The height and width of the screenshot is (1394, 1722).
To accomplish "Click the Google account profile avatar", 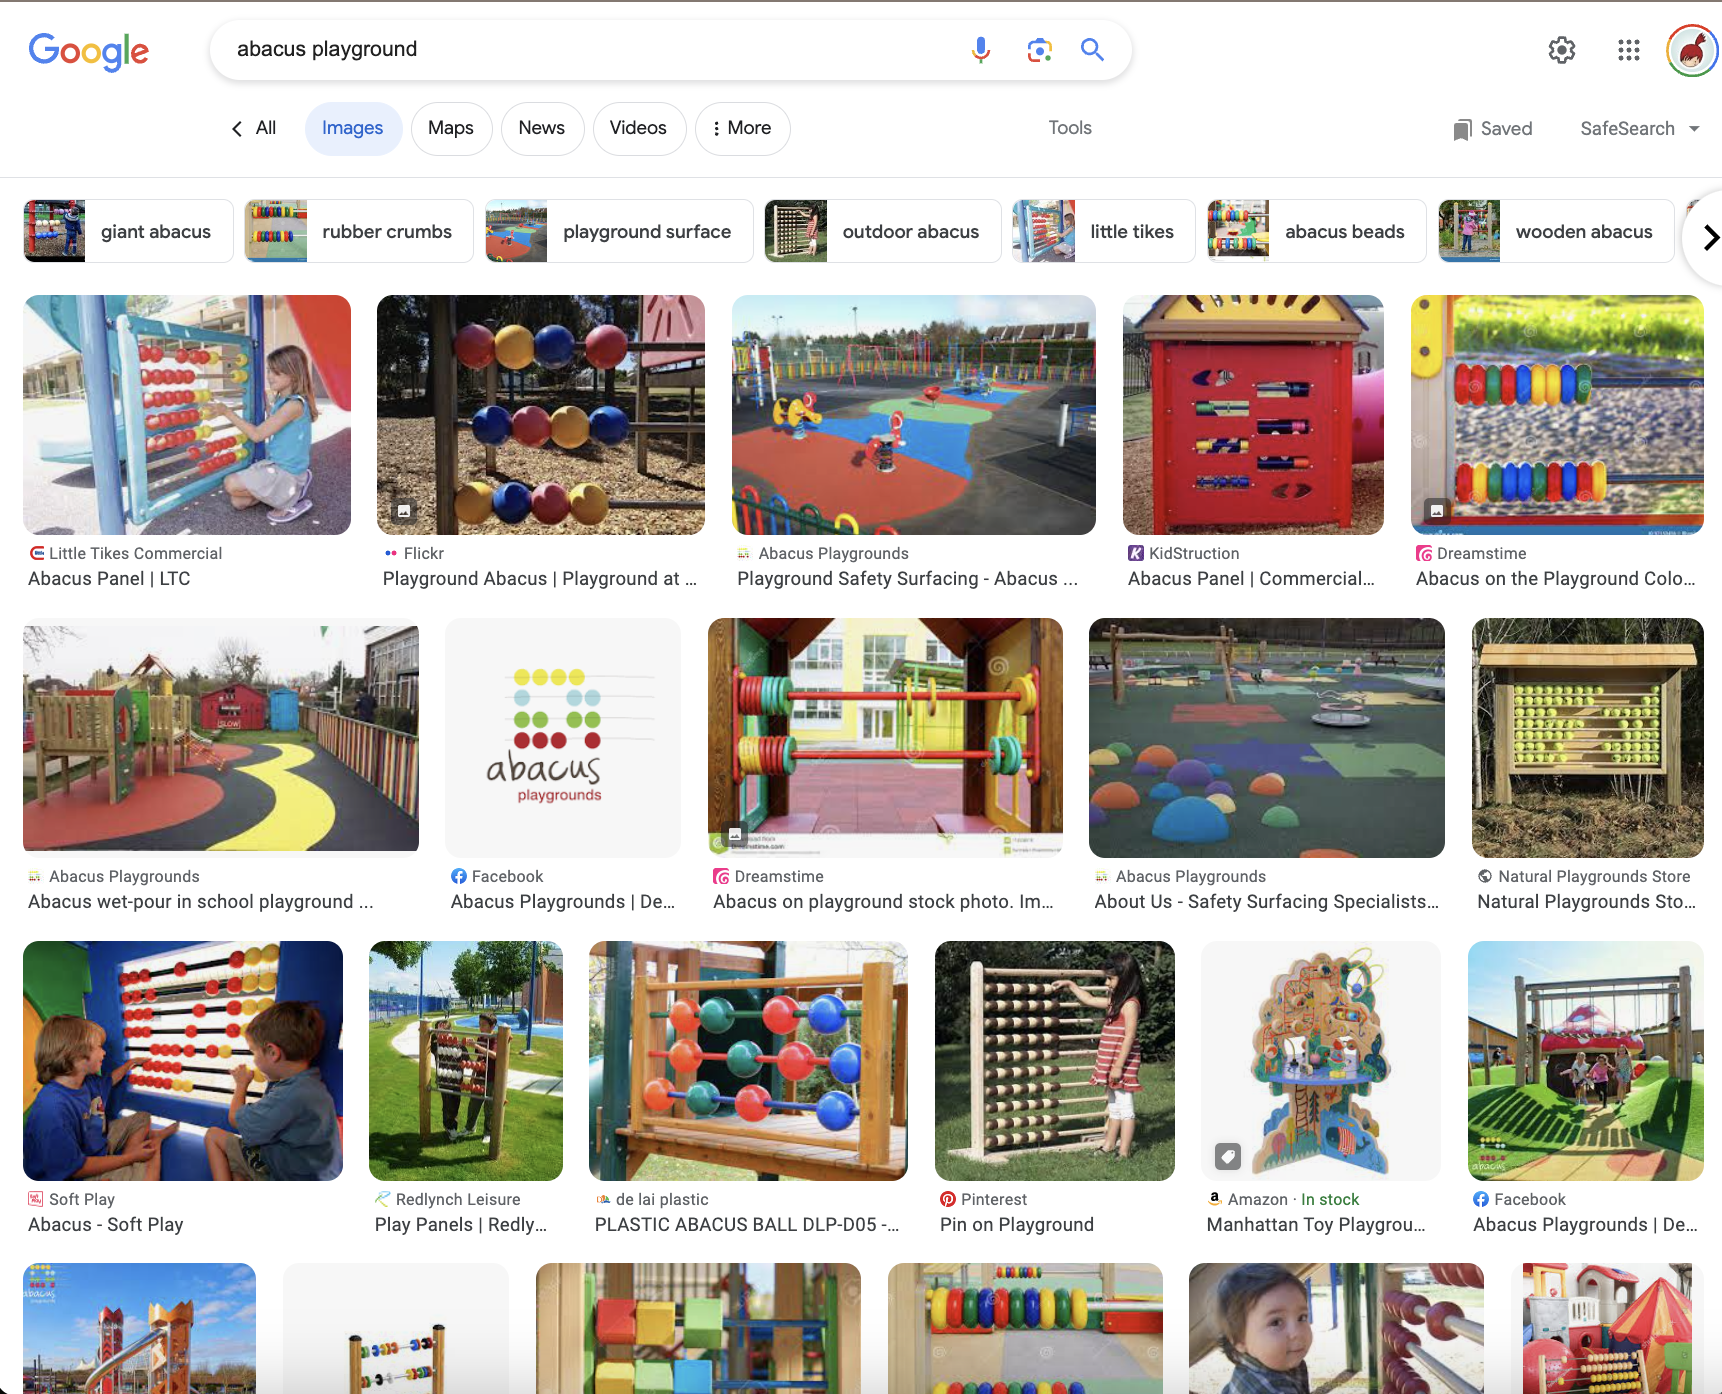I will tap(1691, 50).
